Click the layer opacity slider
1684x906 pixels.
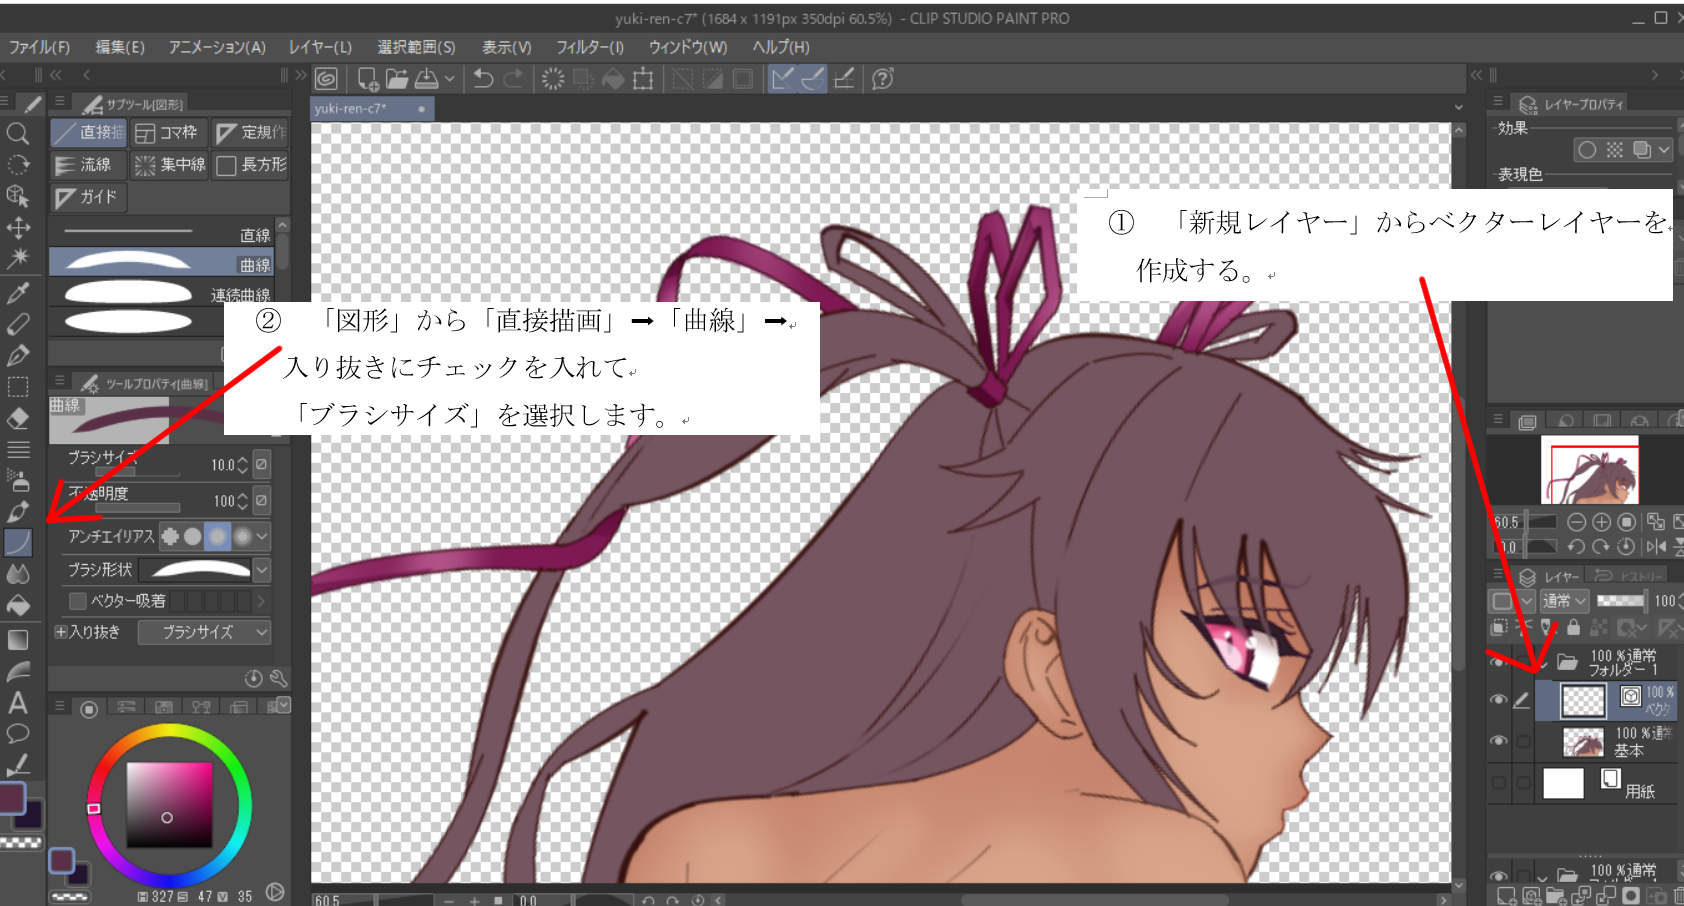pos(1621,601)
